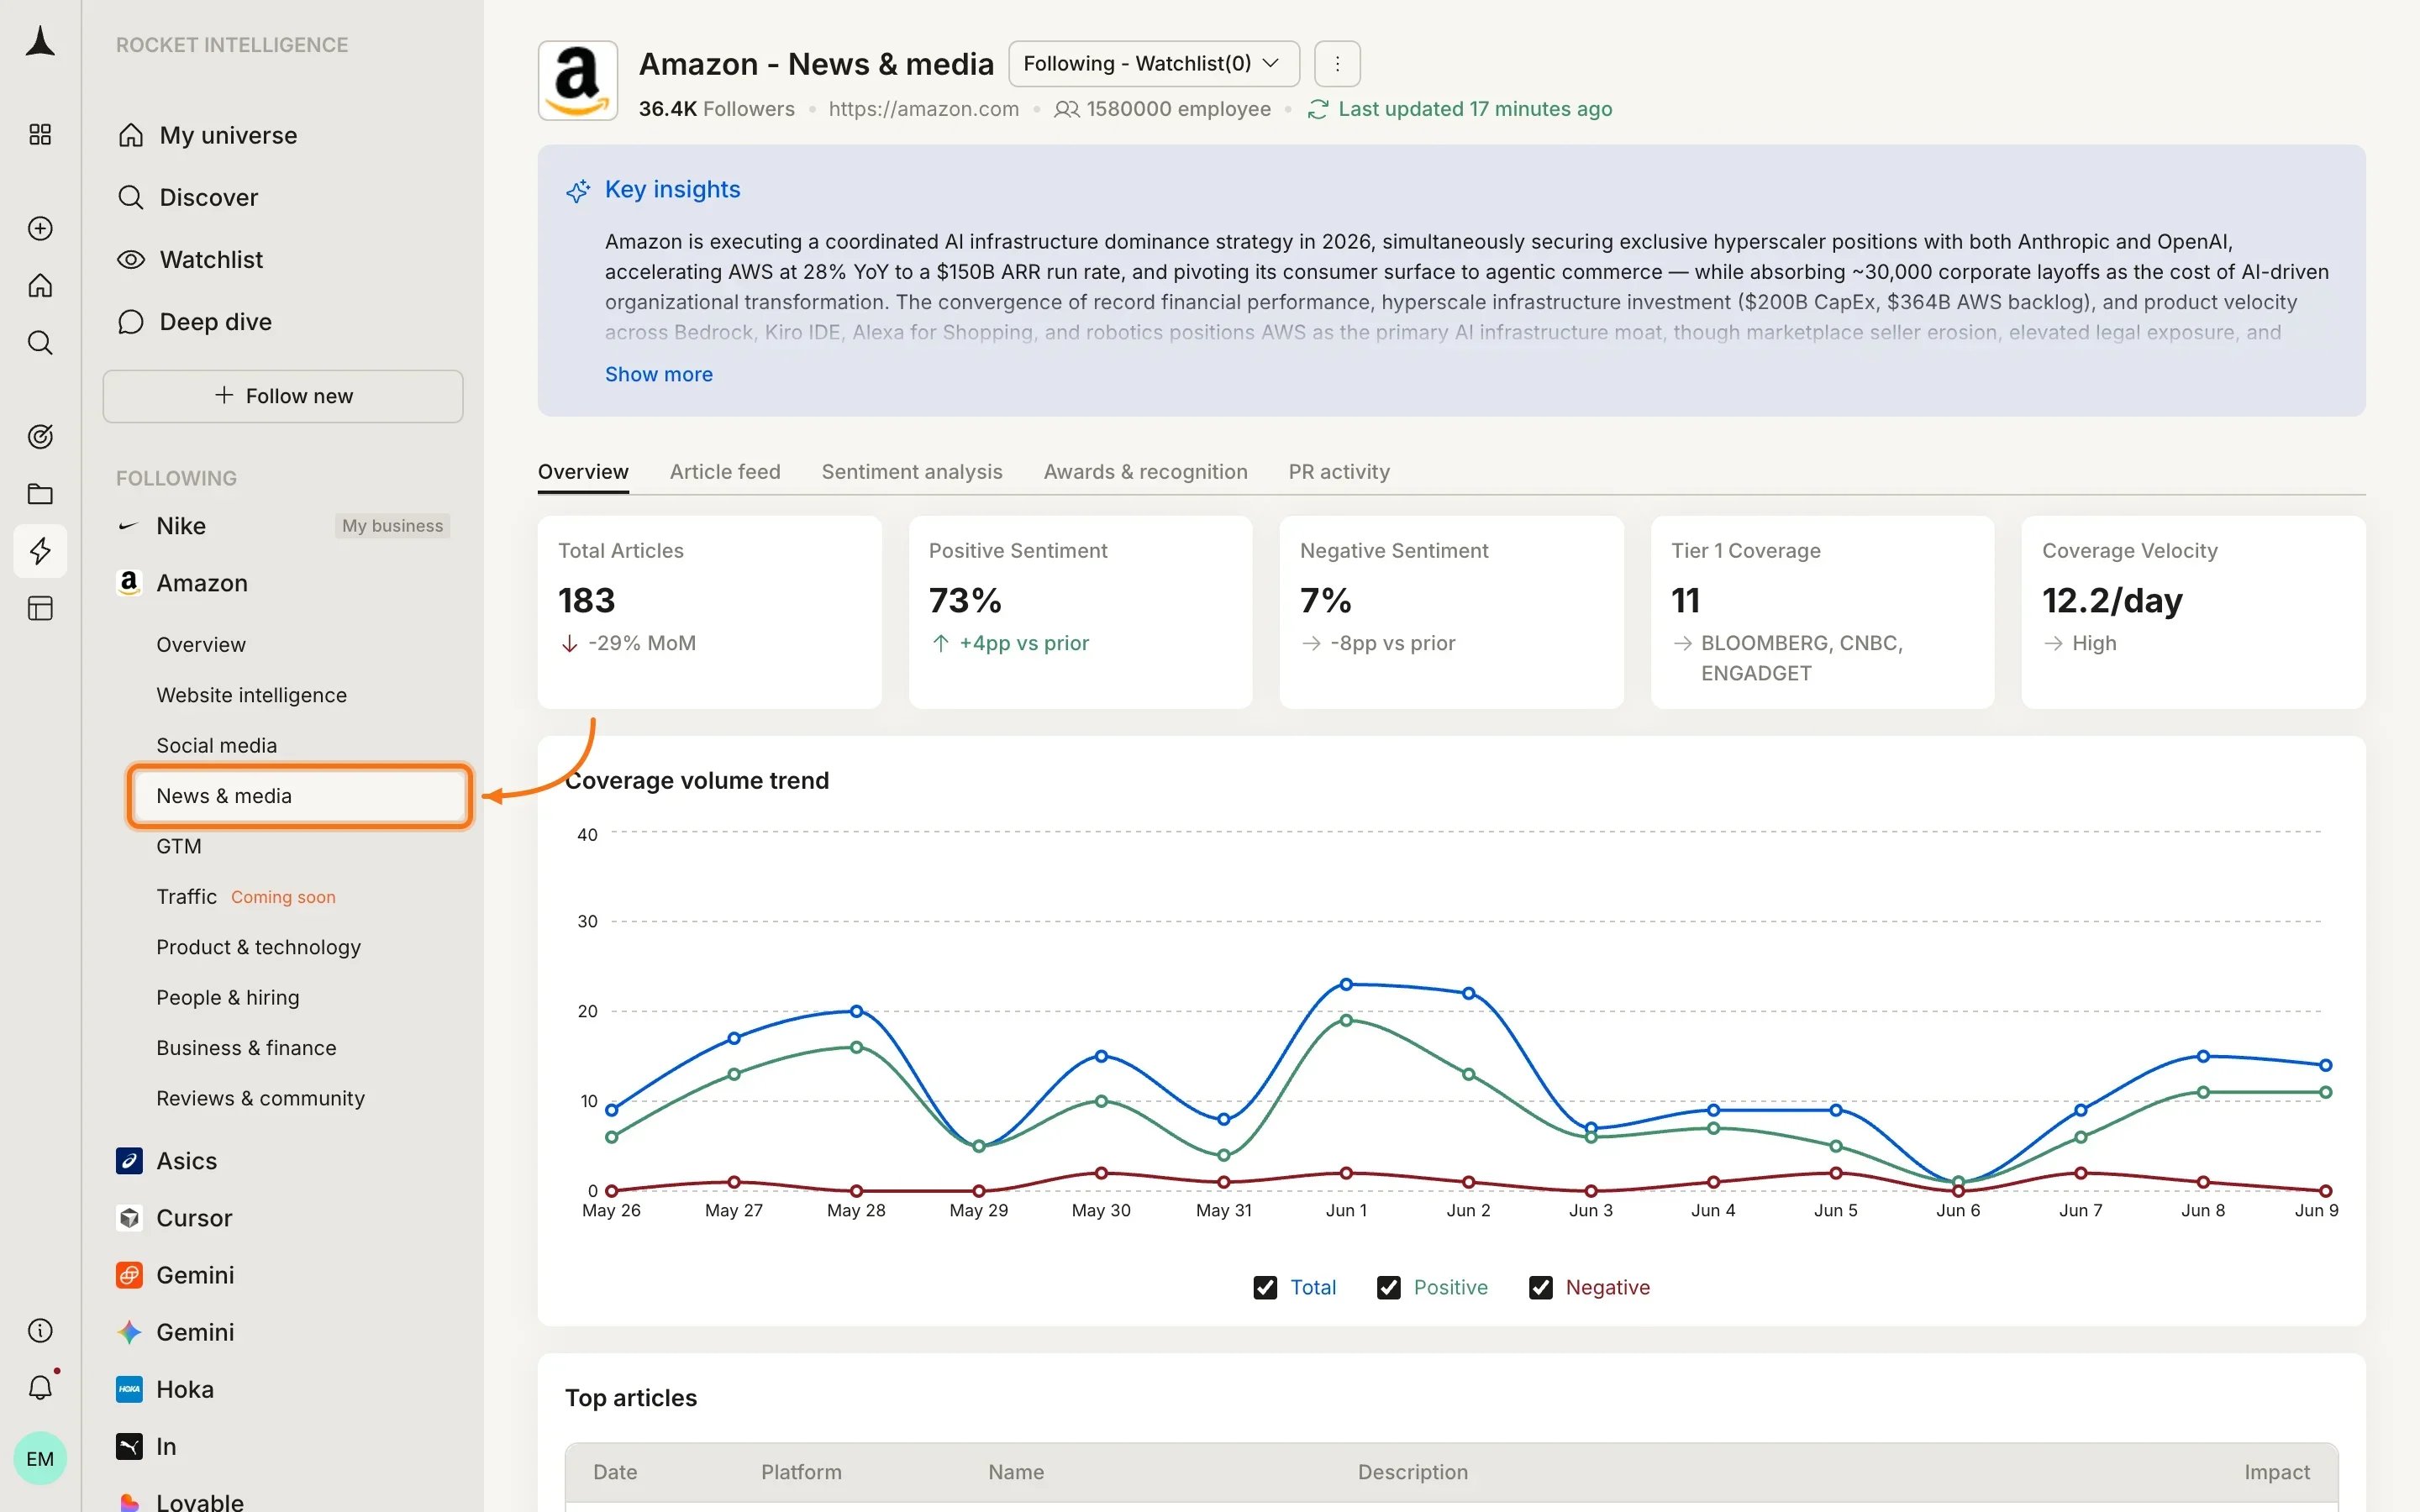Viewport: 2420px width, 1512px height.
Task: Click the Rocket logo icon in left rail
Action: [40, 42]
